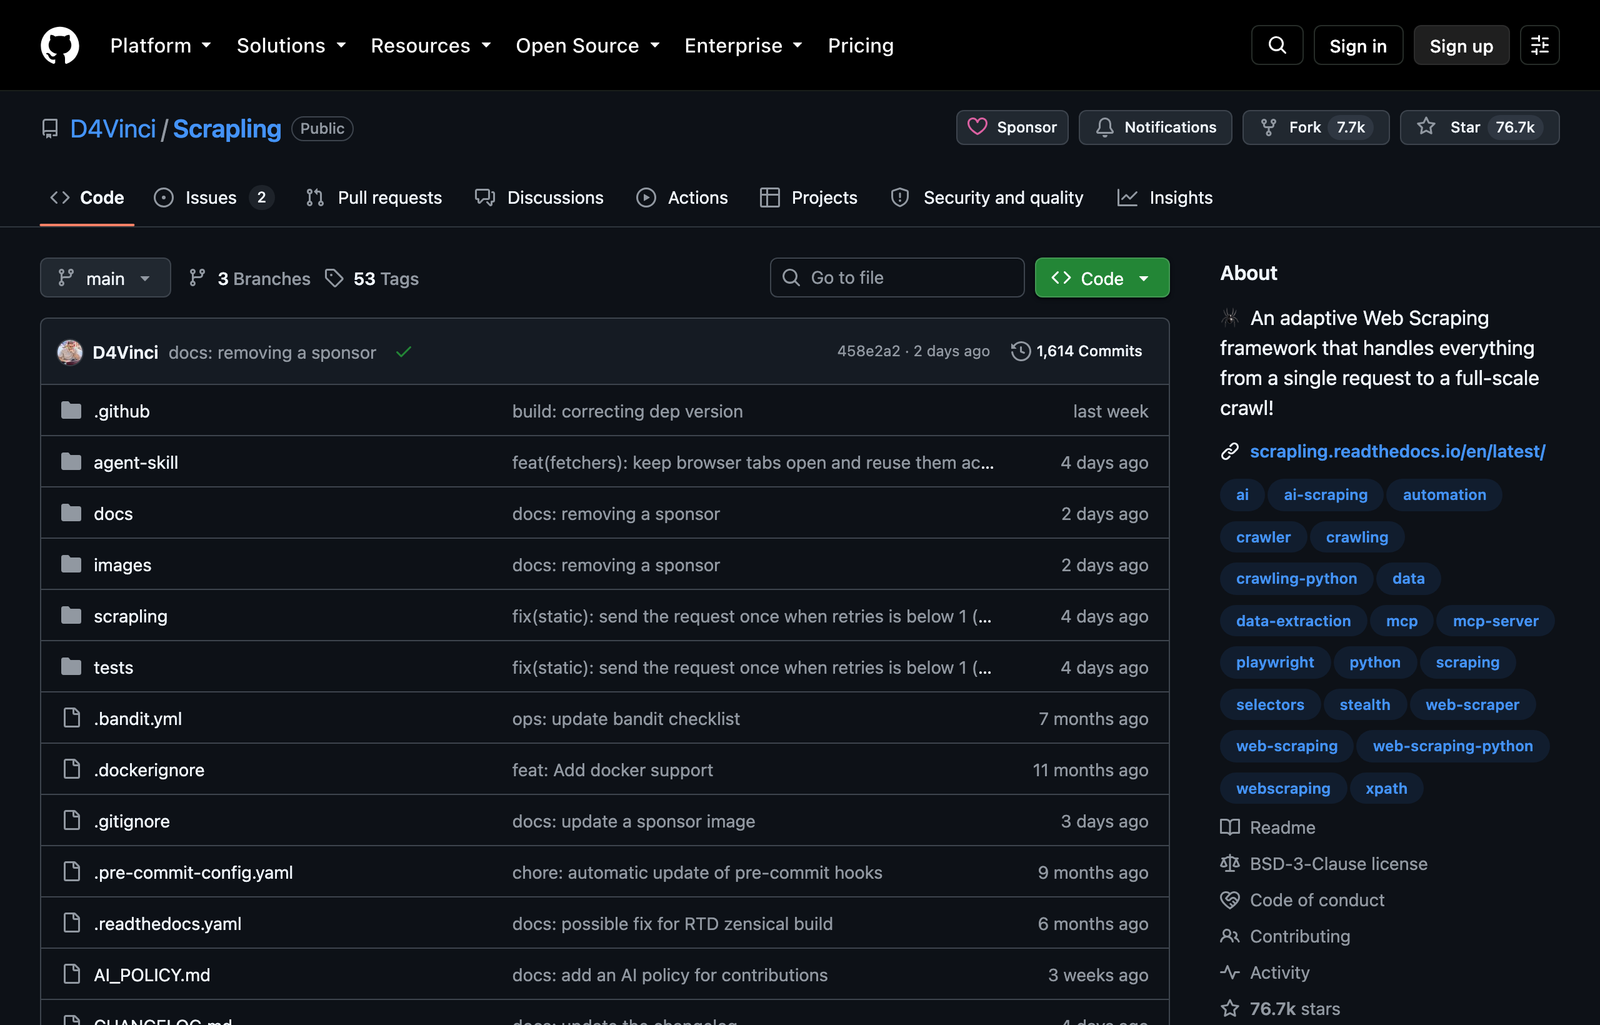Click the stealth topic tag

click(x=1364, y=704)
